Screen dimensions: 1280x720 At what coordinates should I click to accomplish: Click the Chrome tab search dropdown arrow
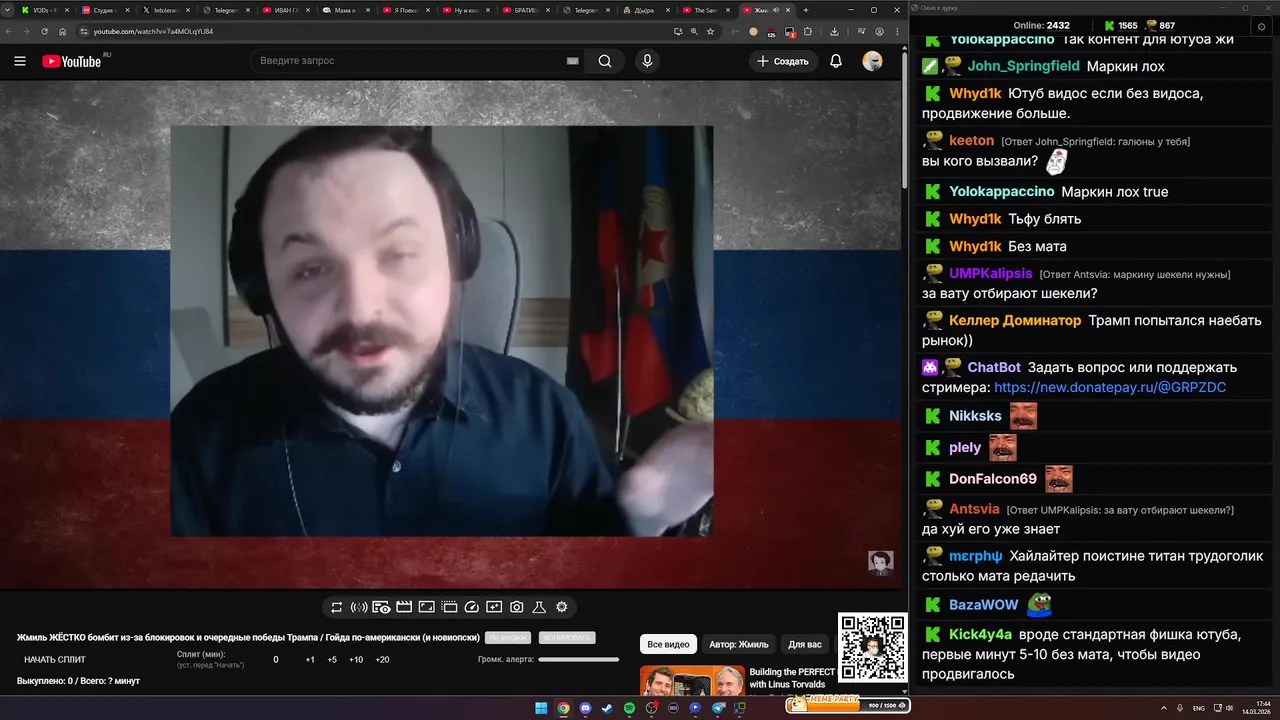click(x=7, y=10)
